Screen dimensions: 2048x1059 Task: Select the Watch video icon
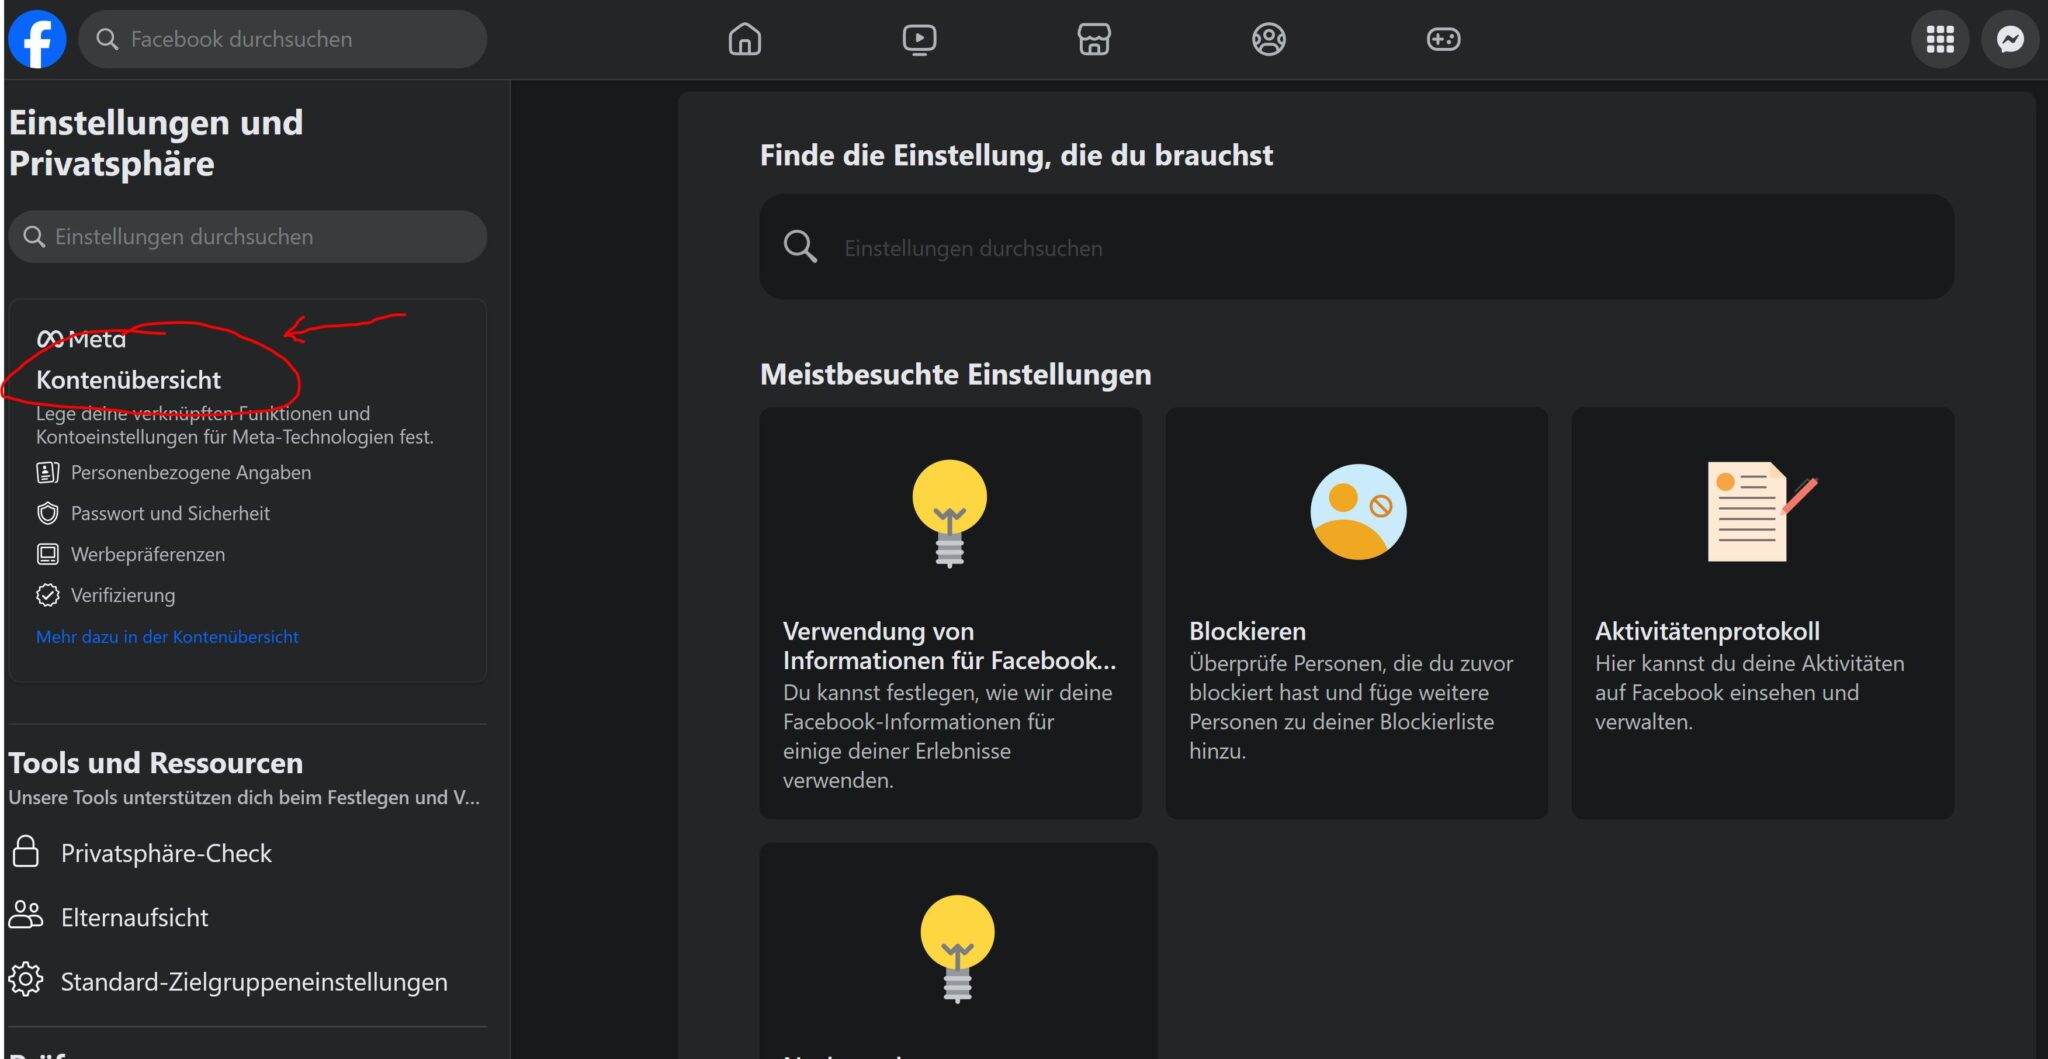919,39
